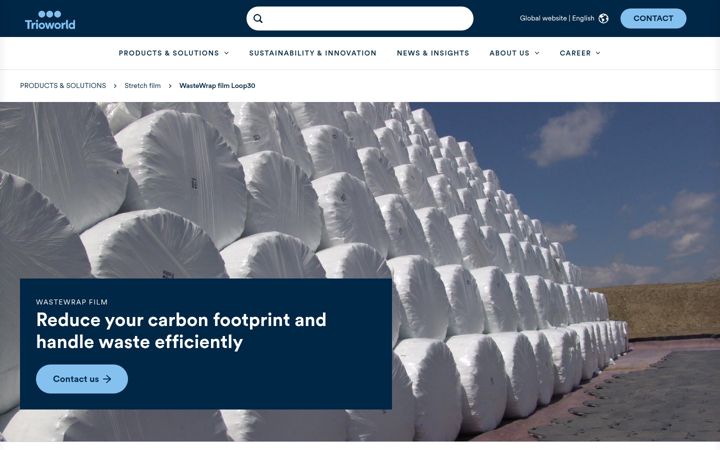Viewport: 720px width, 450px height.
Task: Click the WASTEWRAP FILM label
Action: coord(72,302)
